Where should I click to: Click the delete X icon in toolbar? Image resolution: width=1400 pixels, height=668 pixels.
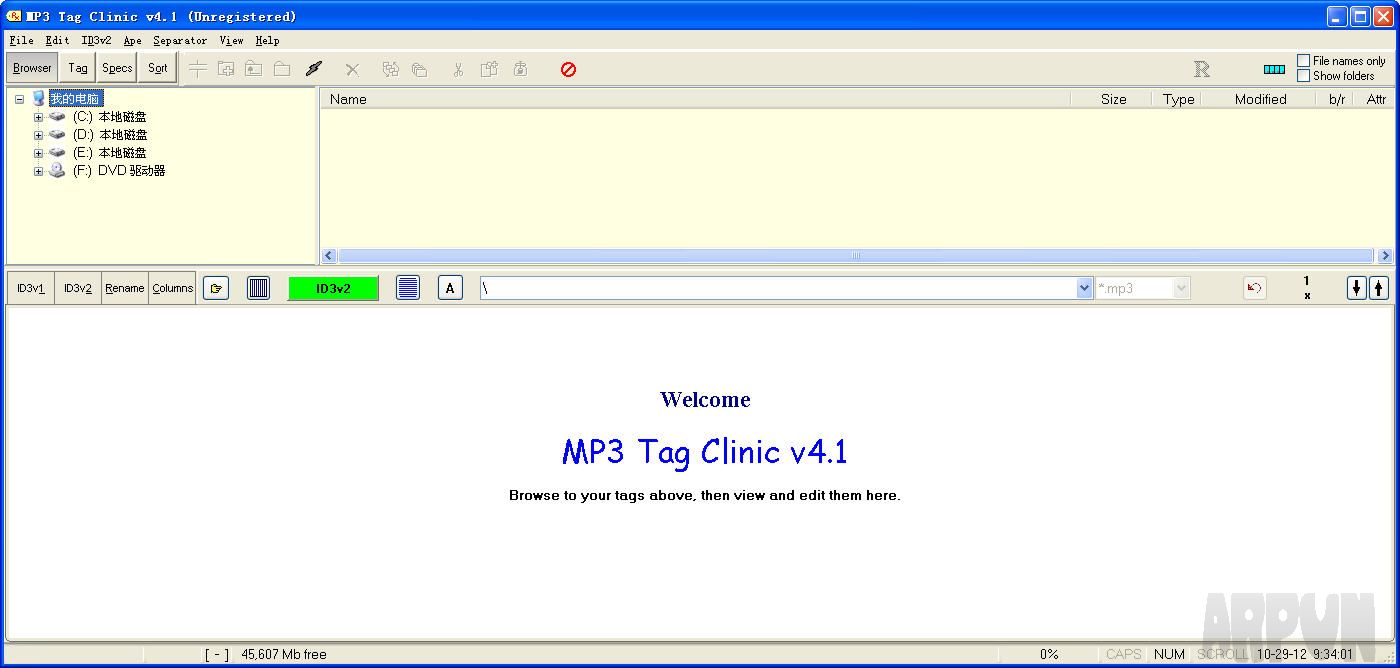[352, 69]
